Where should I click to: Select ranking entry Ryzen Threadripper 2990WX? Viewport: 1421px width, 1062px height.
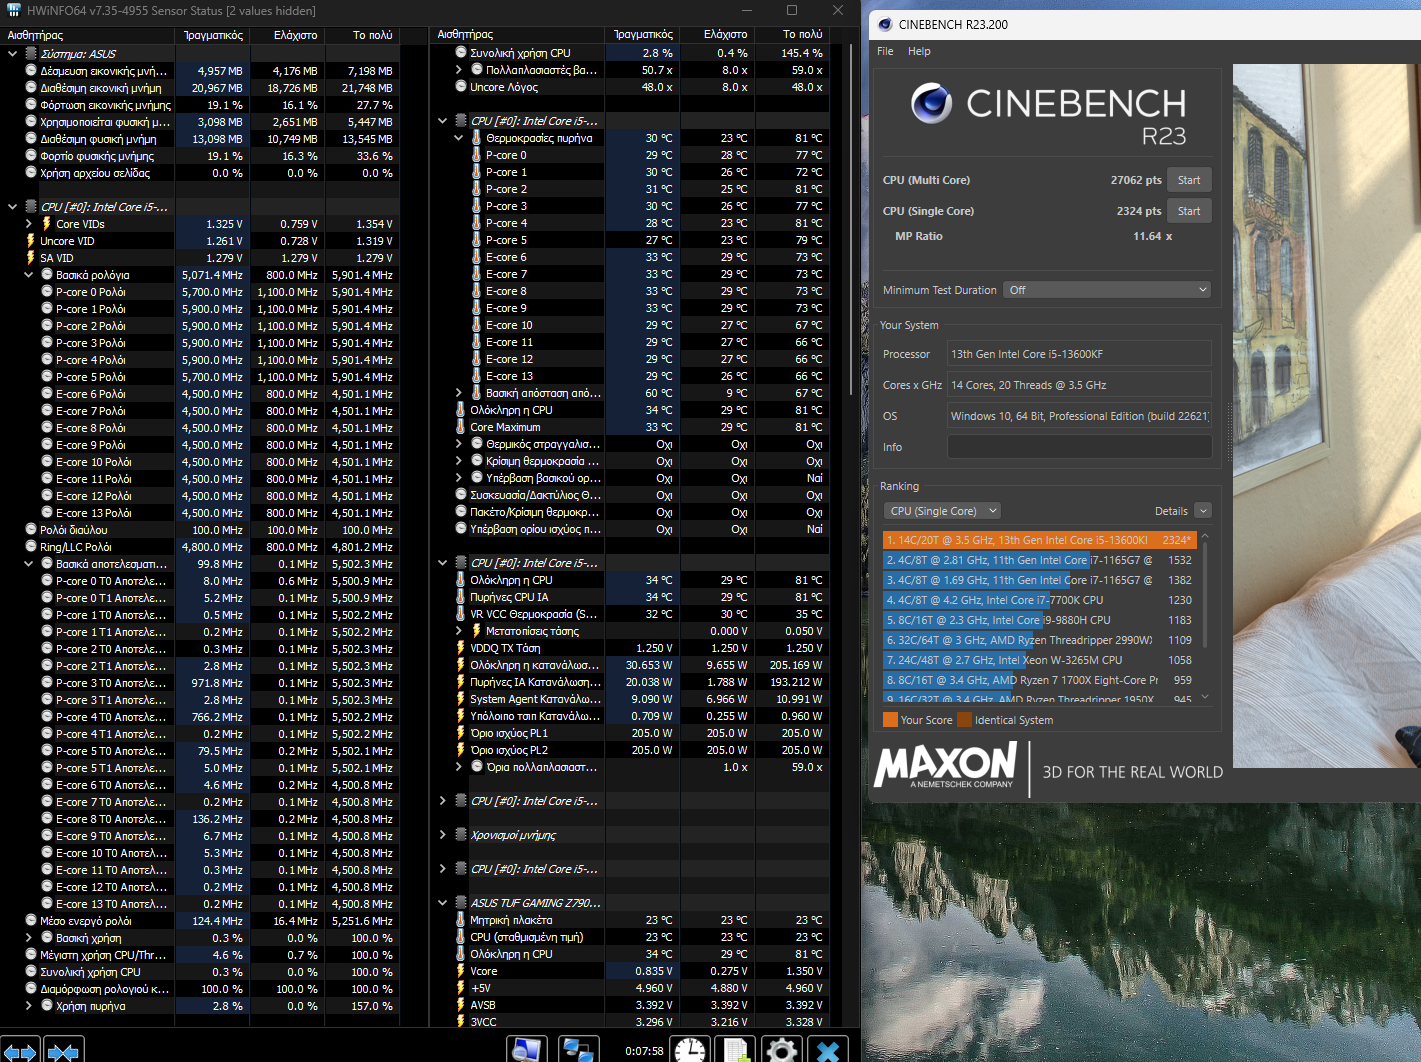point(1039,640)
